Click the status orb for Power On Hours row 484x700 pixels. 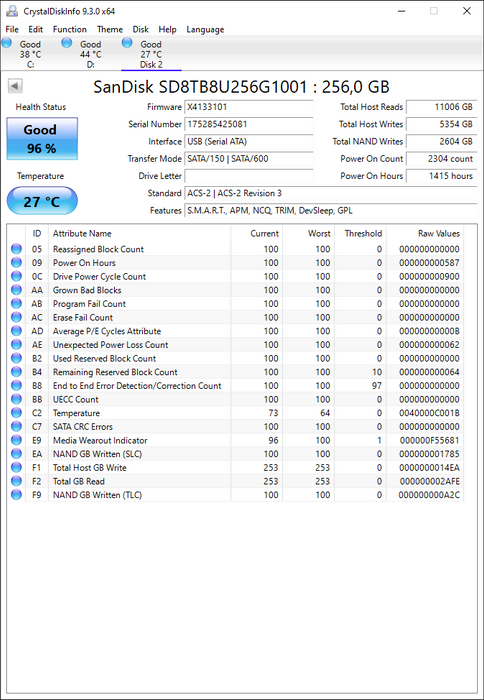[16, 262]
